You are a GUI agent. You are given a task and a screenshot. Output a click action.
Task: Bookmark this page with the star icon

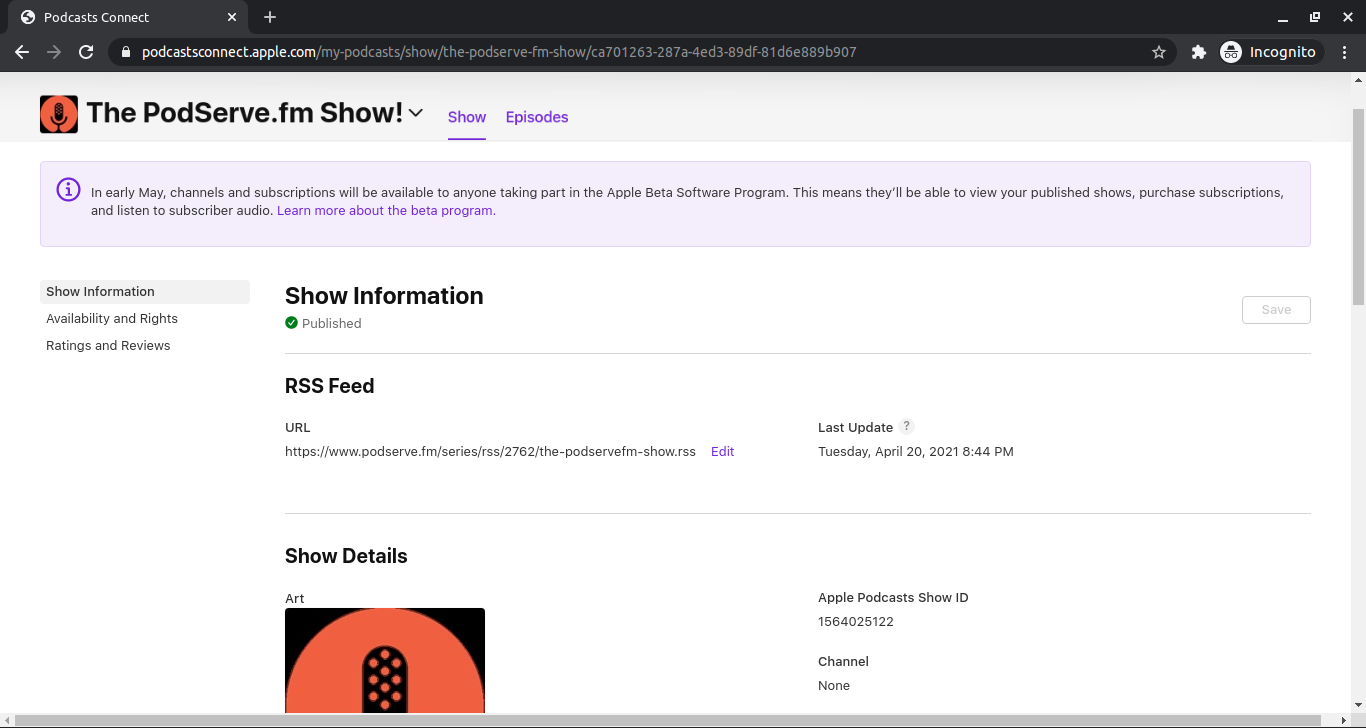[1159, 52]
